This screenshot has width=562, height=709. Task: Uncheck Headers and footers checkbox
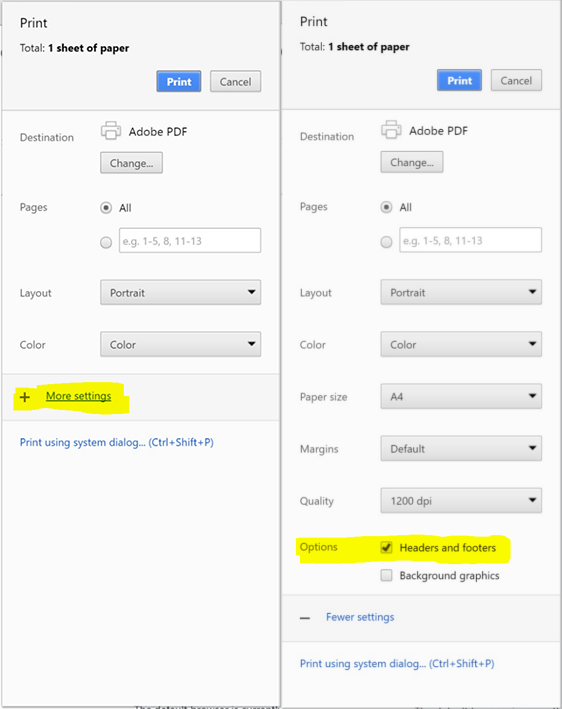pos(386,547)
